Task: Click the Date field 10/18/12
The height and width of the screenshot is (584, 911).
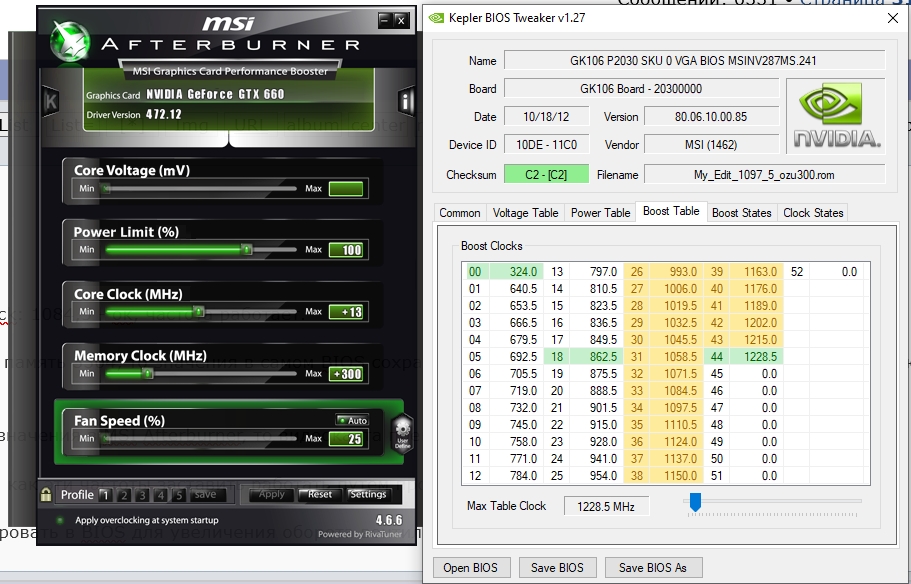Action: tap(546, 117)
